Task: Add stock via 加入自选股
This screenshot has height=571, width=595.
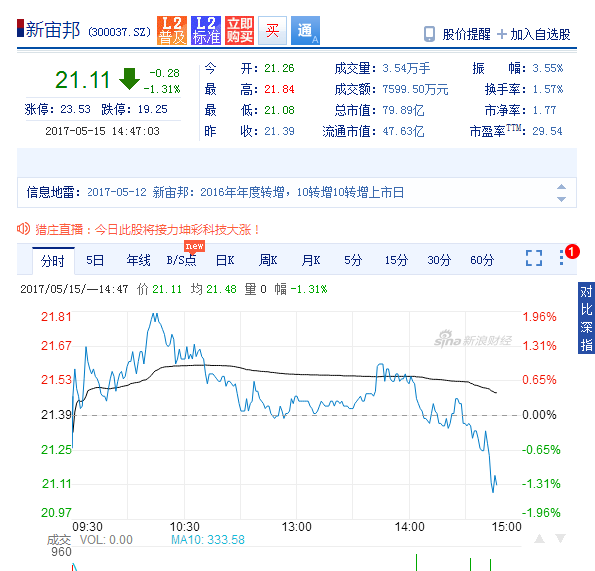Action: coord(534,34)
